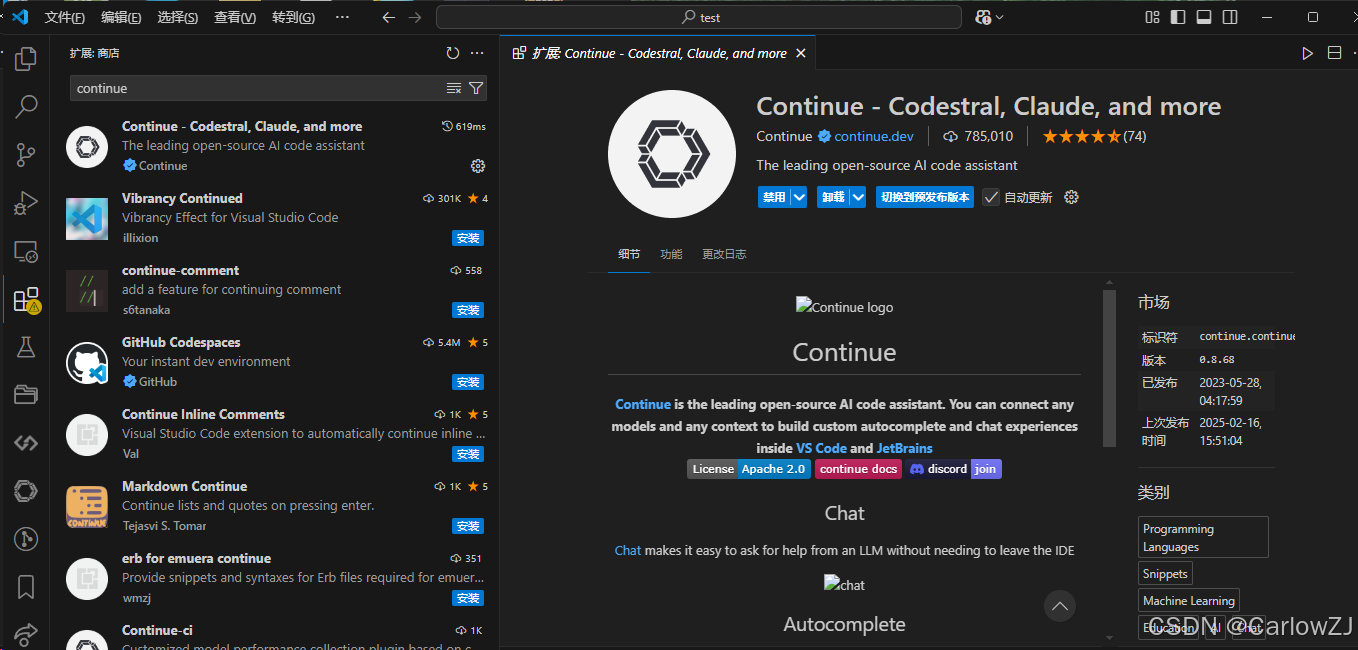Toggle secondary side bar visibility
This screenshot has width=1358, height=650.
[1231, 17]
